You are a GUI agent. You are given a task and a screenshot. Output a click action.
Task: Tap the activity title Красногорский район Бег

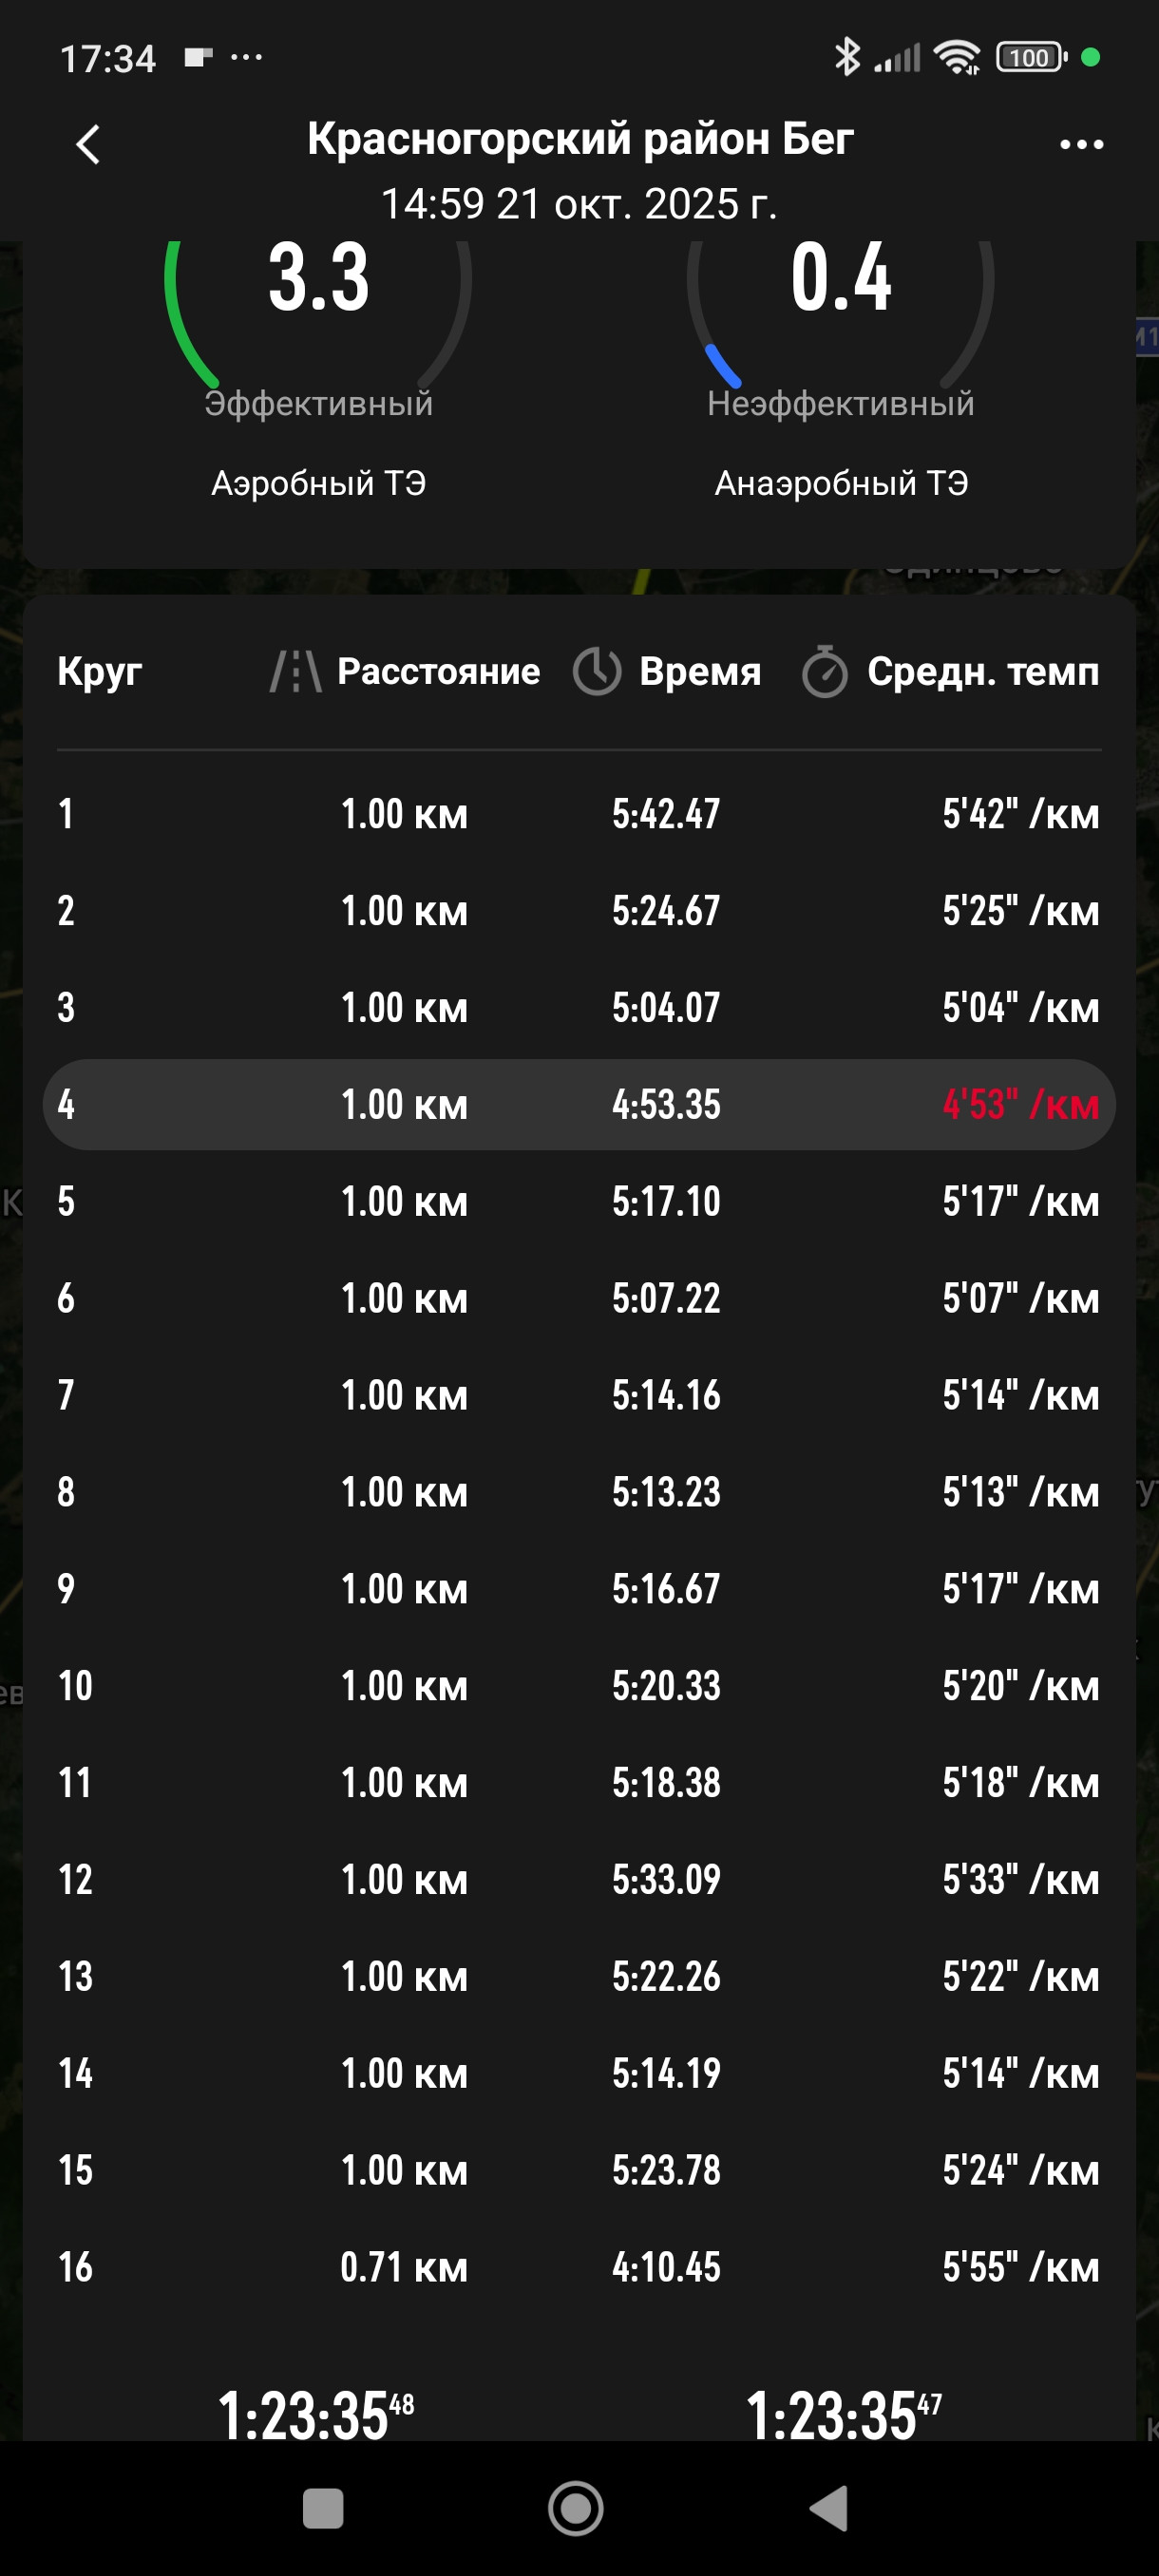click(x=580, y=138)
